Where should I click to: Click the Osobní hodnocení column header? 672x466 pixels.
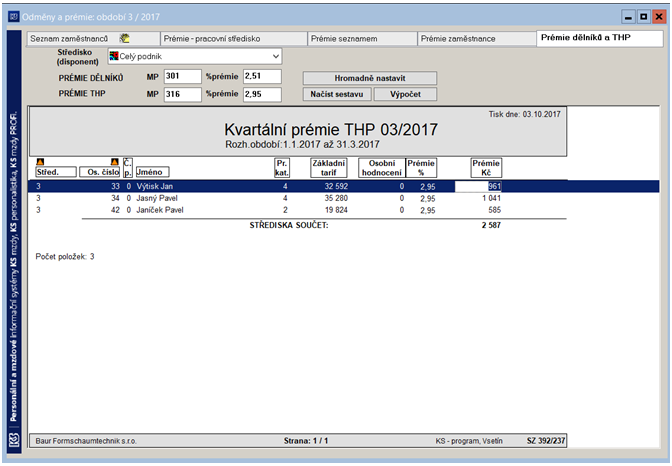382,168
